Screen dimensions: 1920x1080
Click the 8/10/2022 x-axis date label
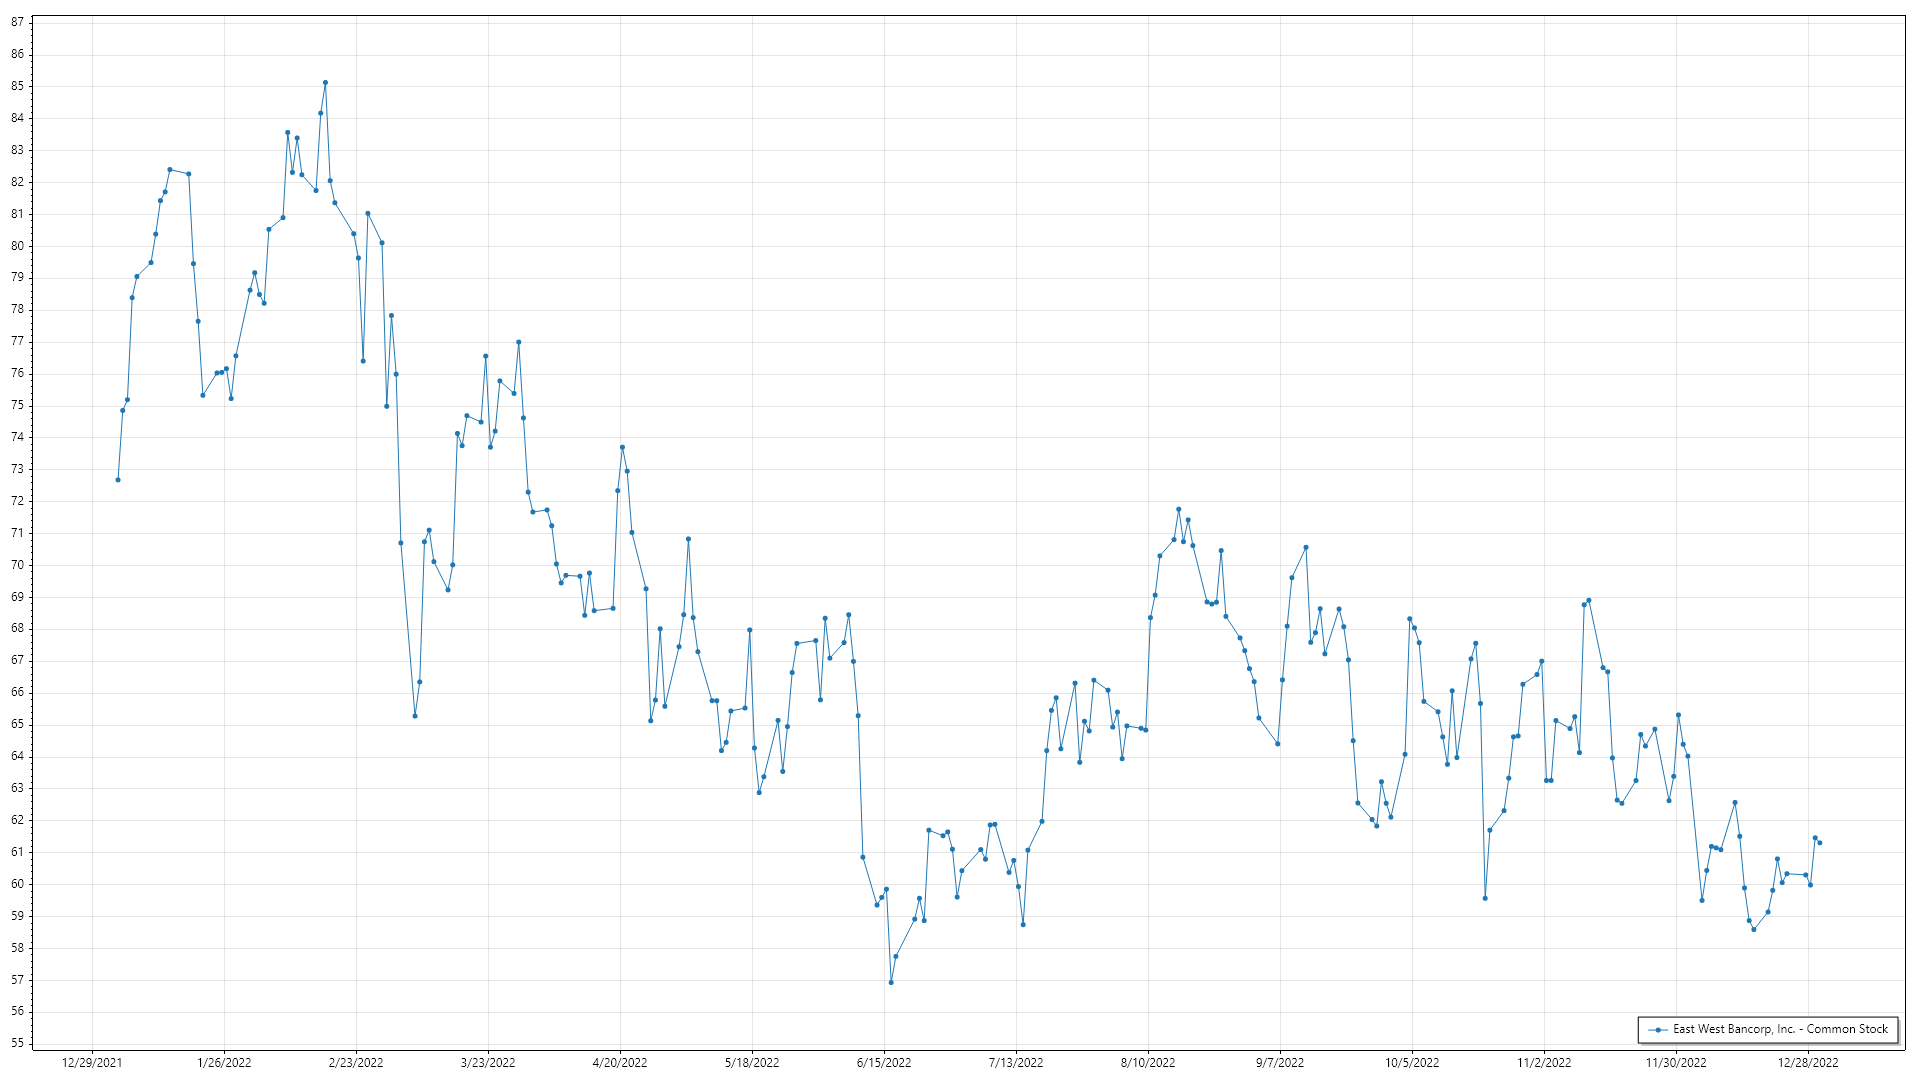click(1148, 1063)
